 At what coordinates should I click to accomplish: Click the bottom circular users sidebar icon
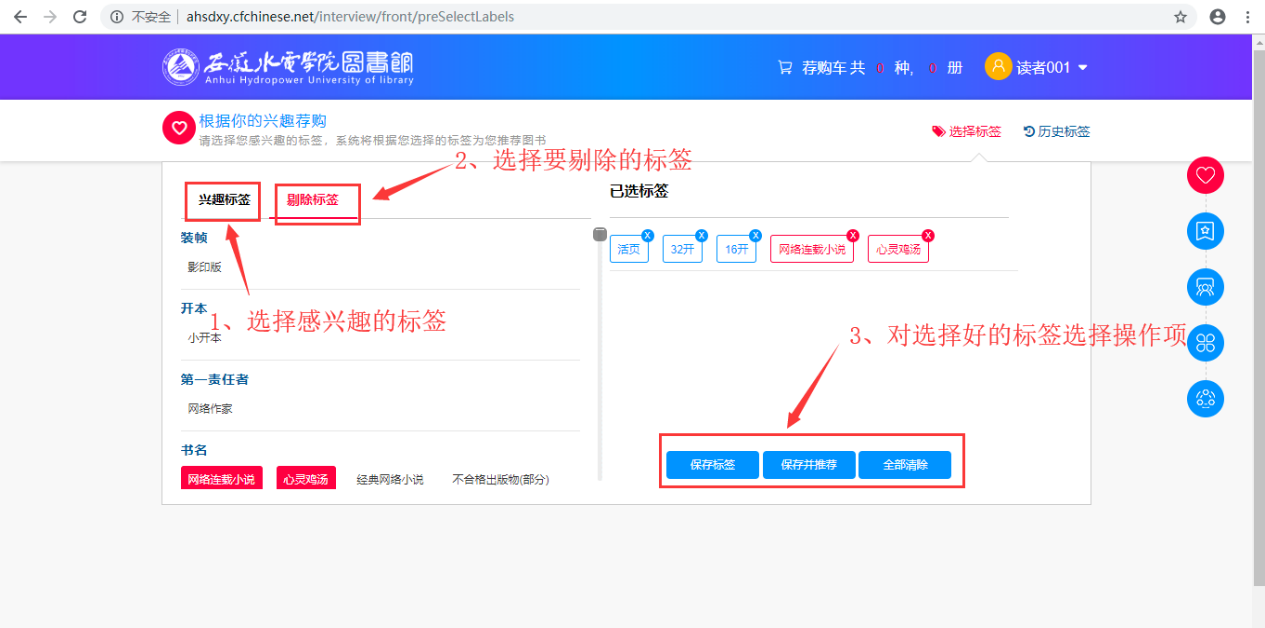click(x=1205, y=398)
